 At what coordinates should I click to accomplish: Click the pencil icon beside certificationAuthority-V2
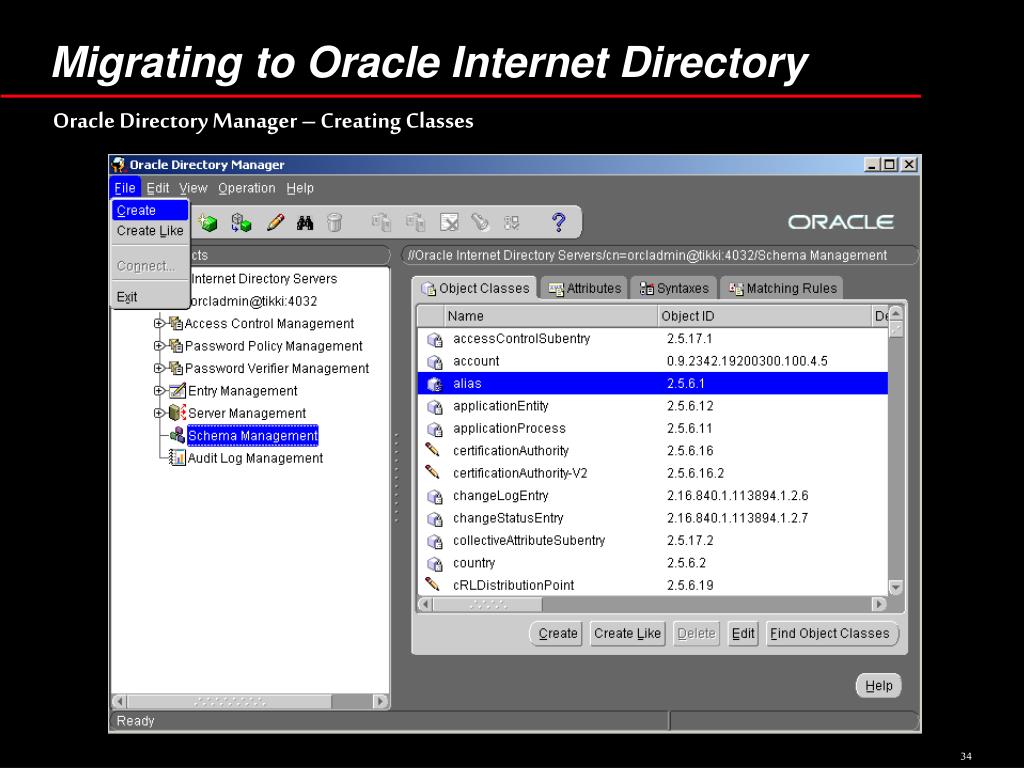point(432,472)
